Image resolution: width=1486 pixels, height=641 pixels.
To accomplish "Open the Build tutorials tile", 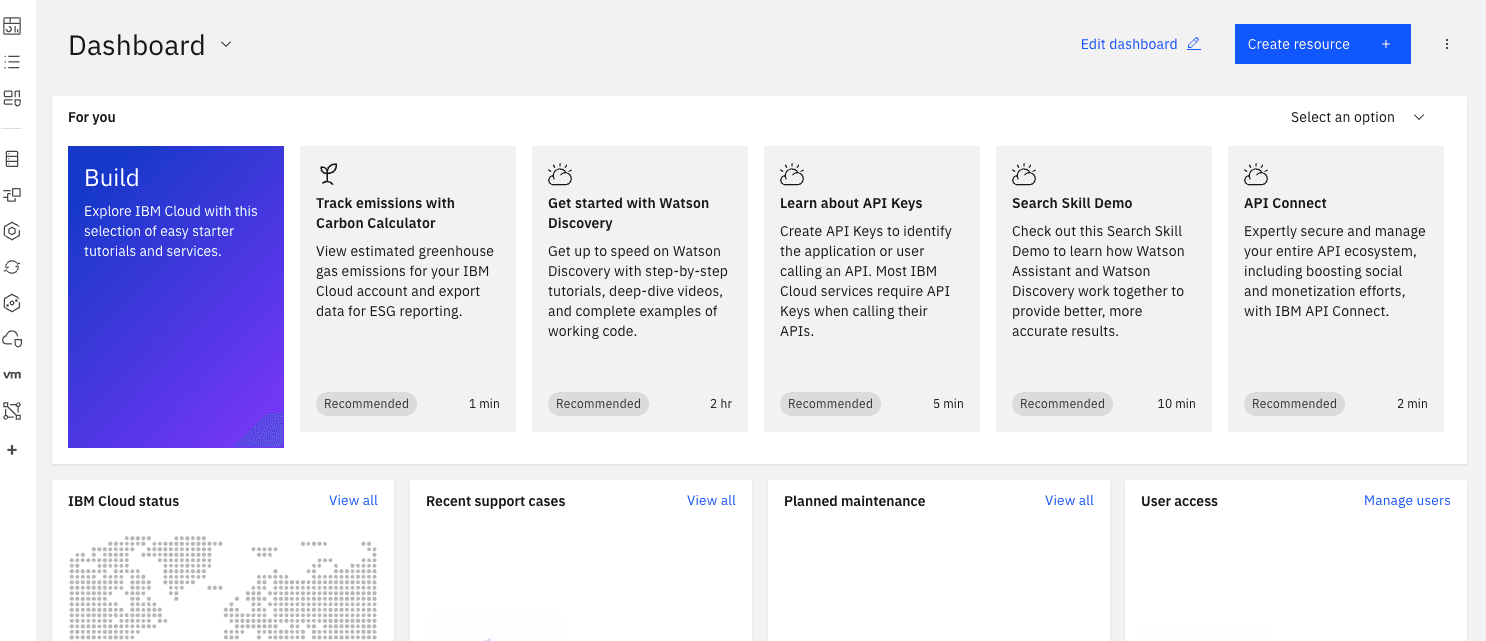I will (175, 295).
